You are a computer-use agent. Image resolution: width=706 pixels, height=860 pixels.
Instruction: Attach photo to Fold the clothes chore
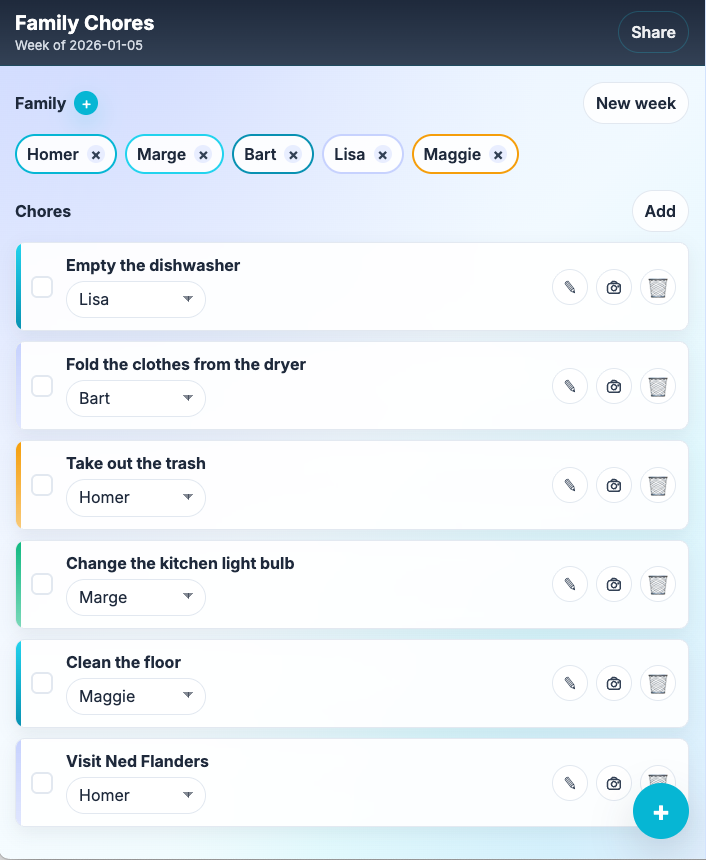tap(614, 386)
